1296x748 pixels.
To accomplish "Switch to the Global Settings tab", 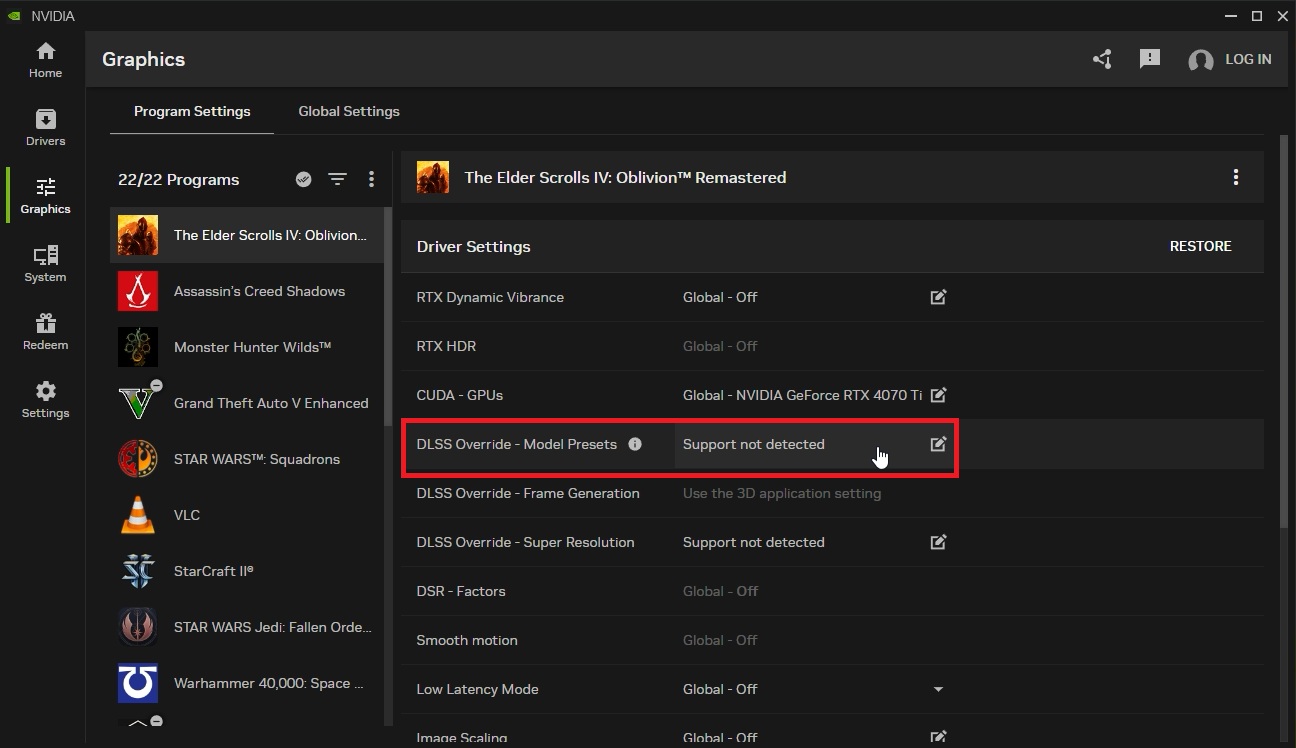I will point(349,111).
